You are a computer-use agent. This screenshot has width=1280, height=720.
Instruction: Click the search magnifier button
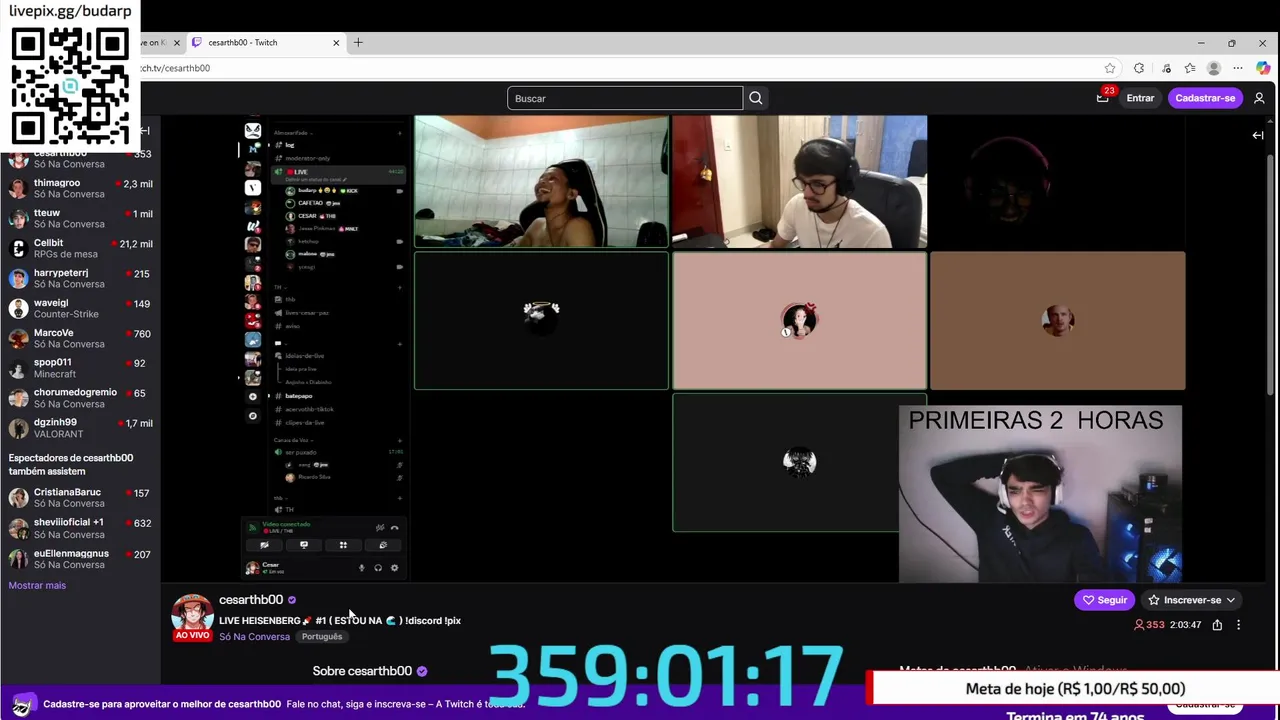tap(756, 98)
